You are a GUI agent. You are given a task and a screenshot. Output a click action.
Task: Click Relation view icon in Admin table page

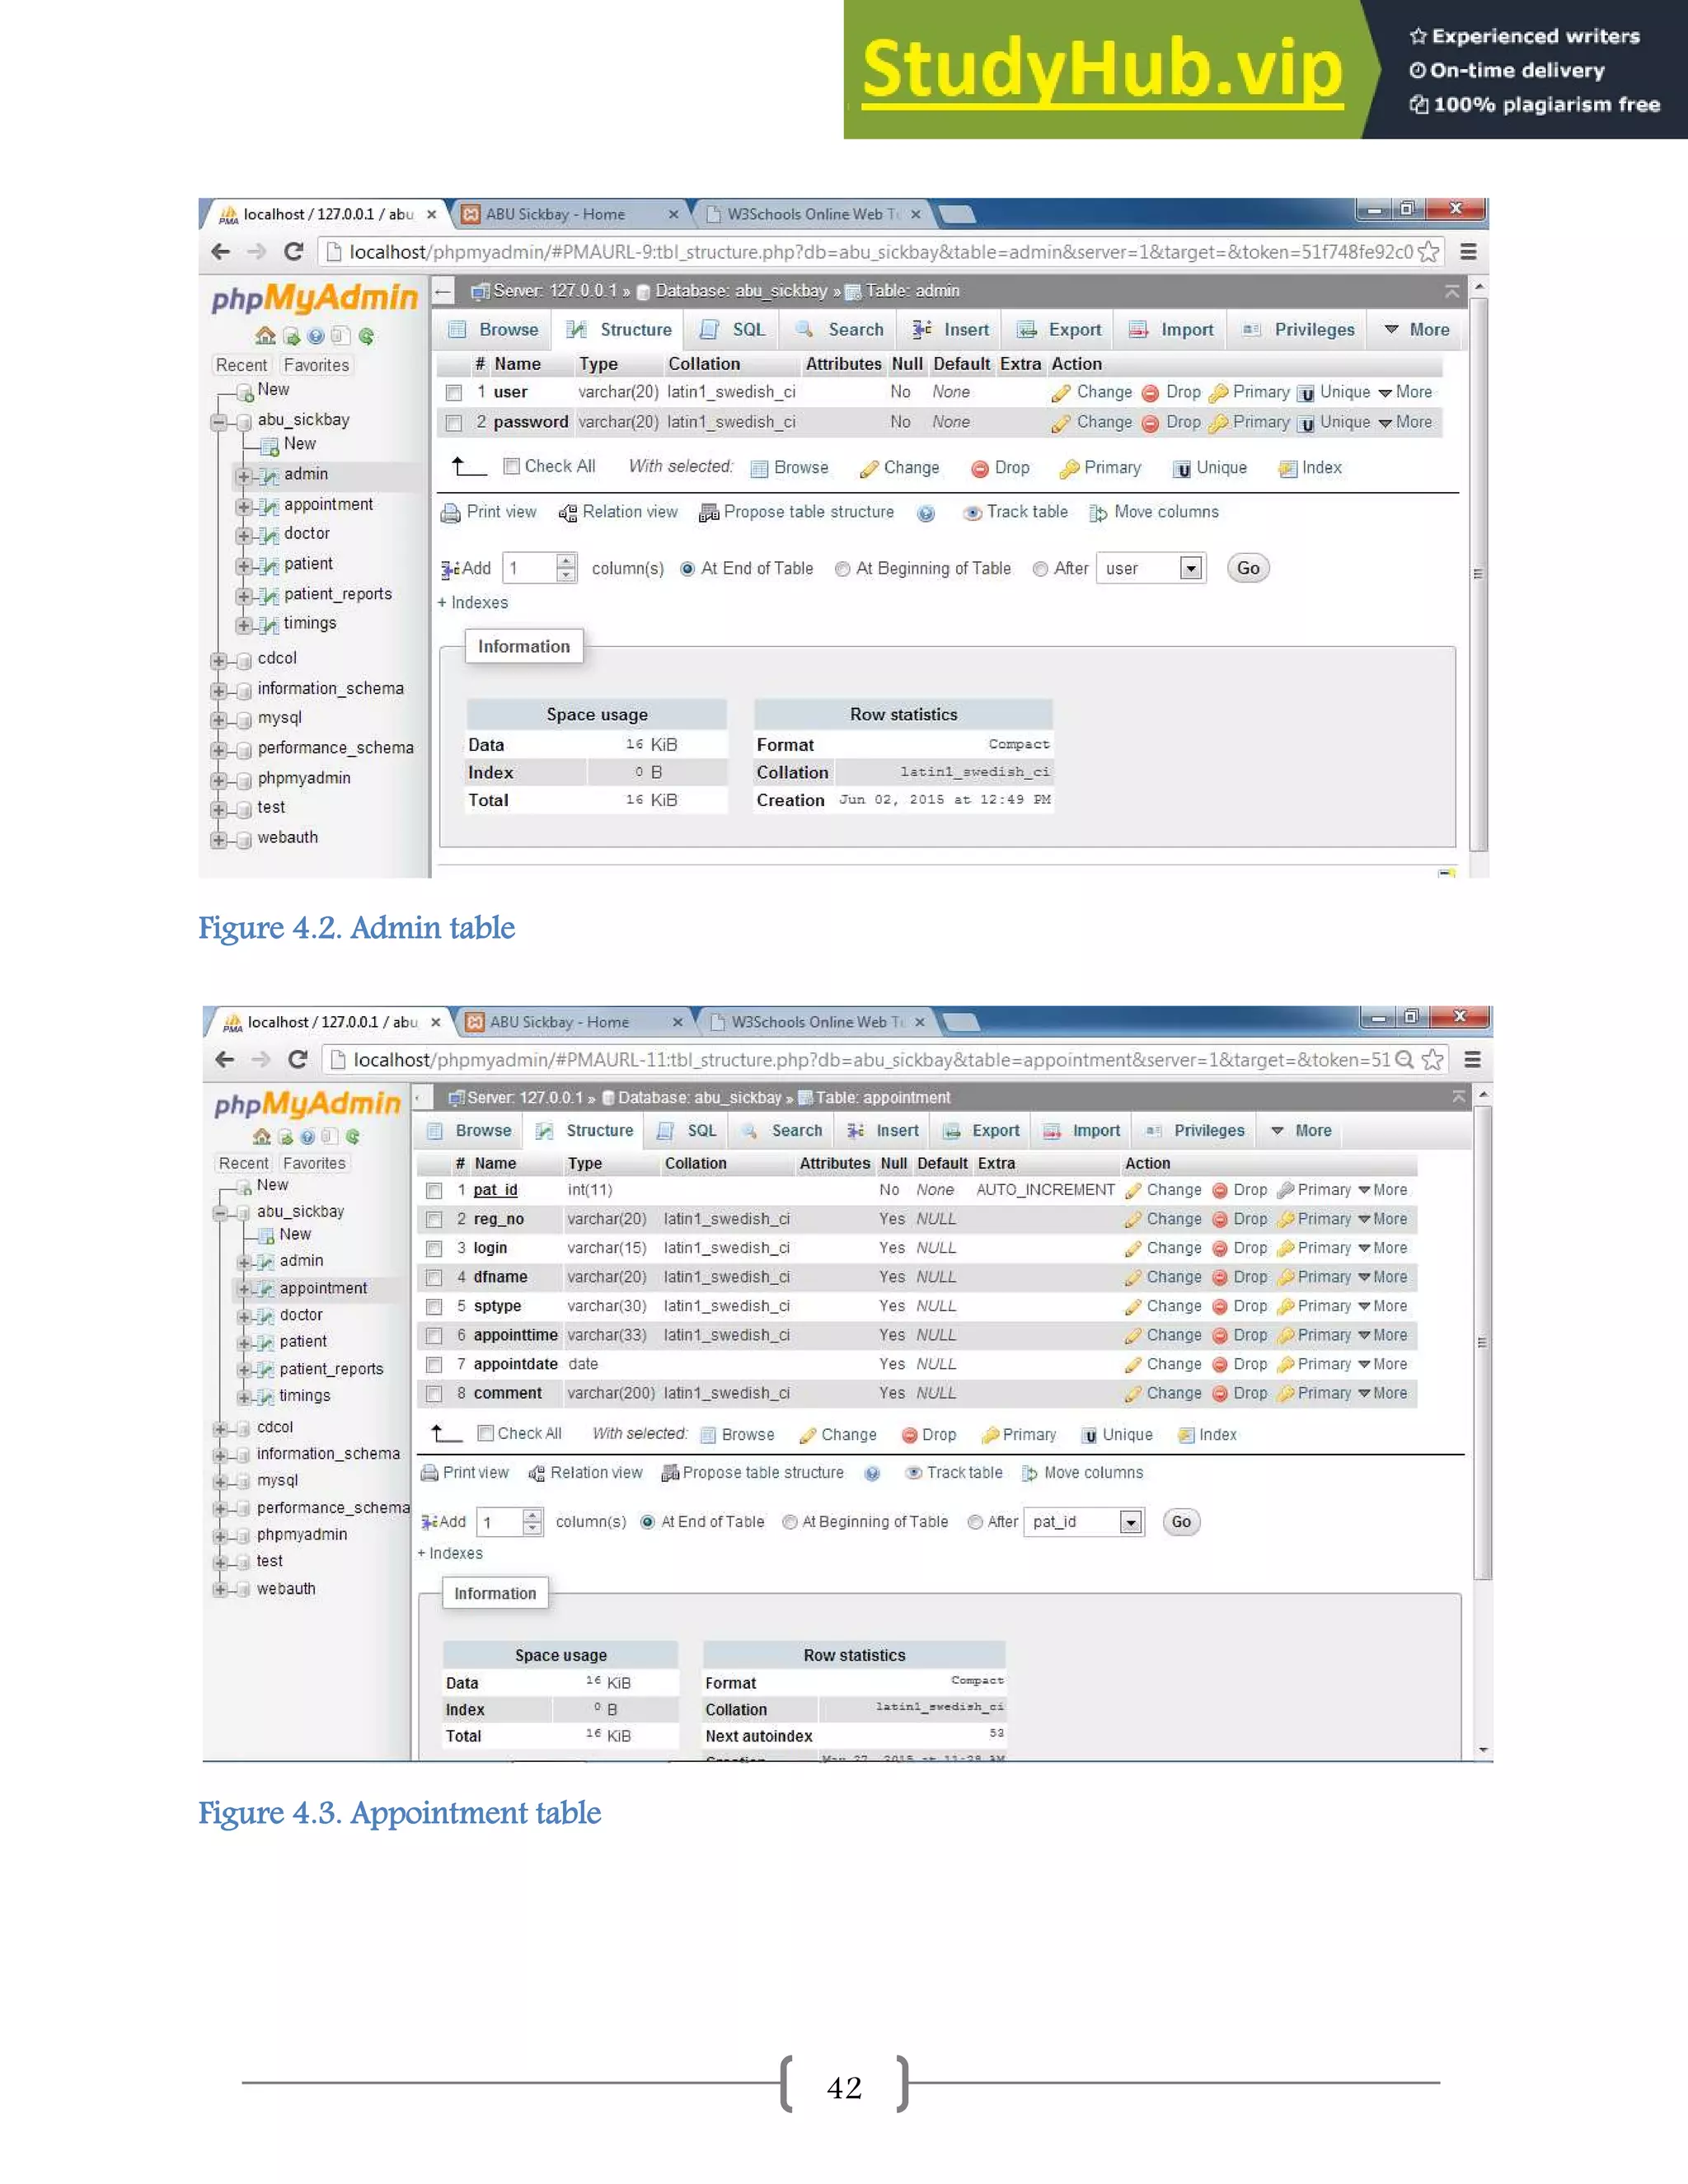[568, 513]
